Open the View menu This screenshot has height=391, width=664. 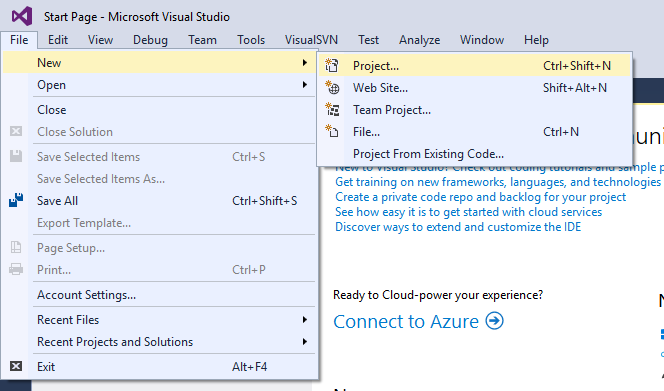[100, 40]
